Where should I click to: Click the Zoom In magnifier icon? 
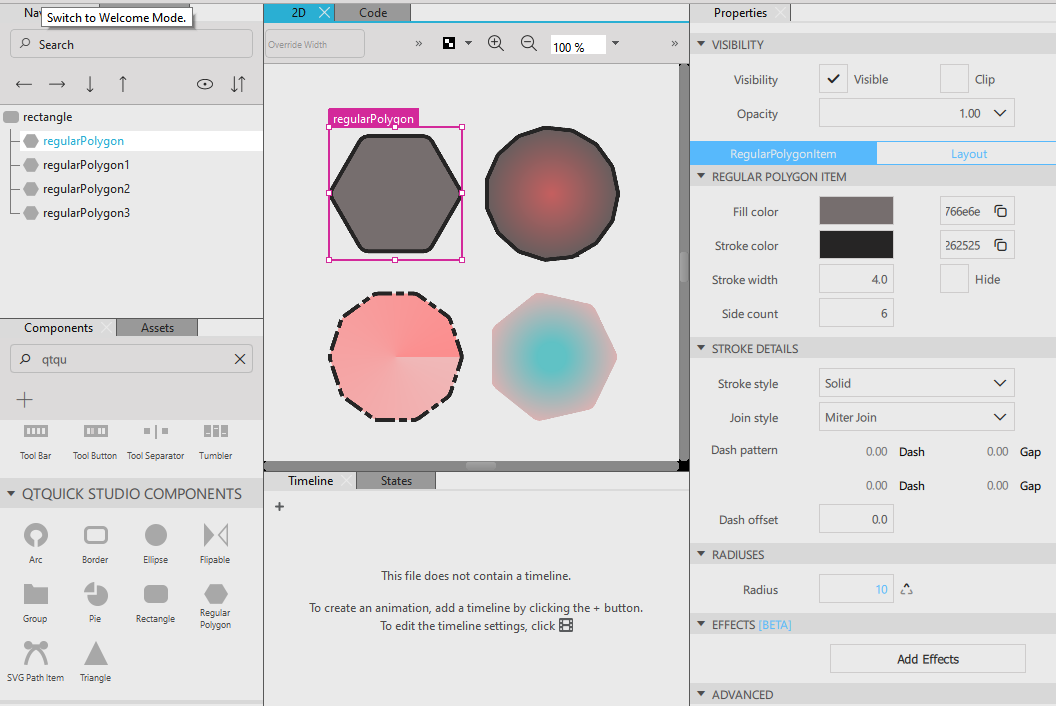[495, 43]
